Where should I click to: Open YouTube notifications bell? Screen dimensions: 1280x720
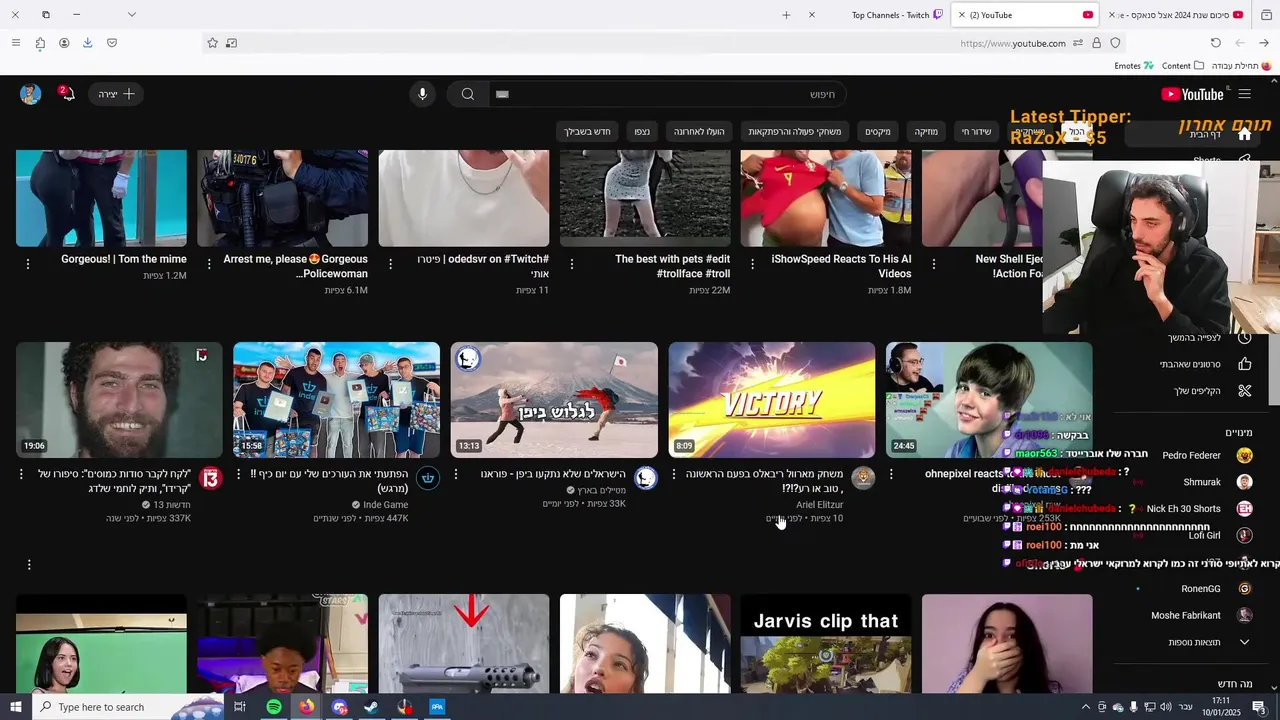[67, 94]
